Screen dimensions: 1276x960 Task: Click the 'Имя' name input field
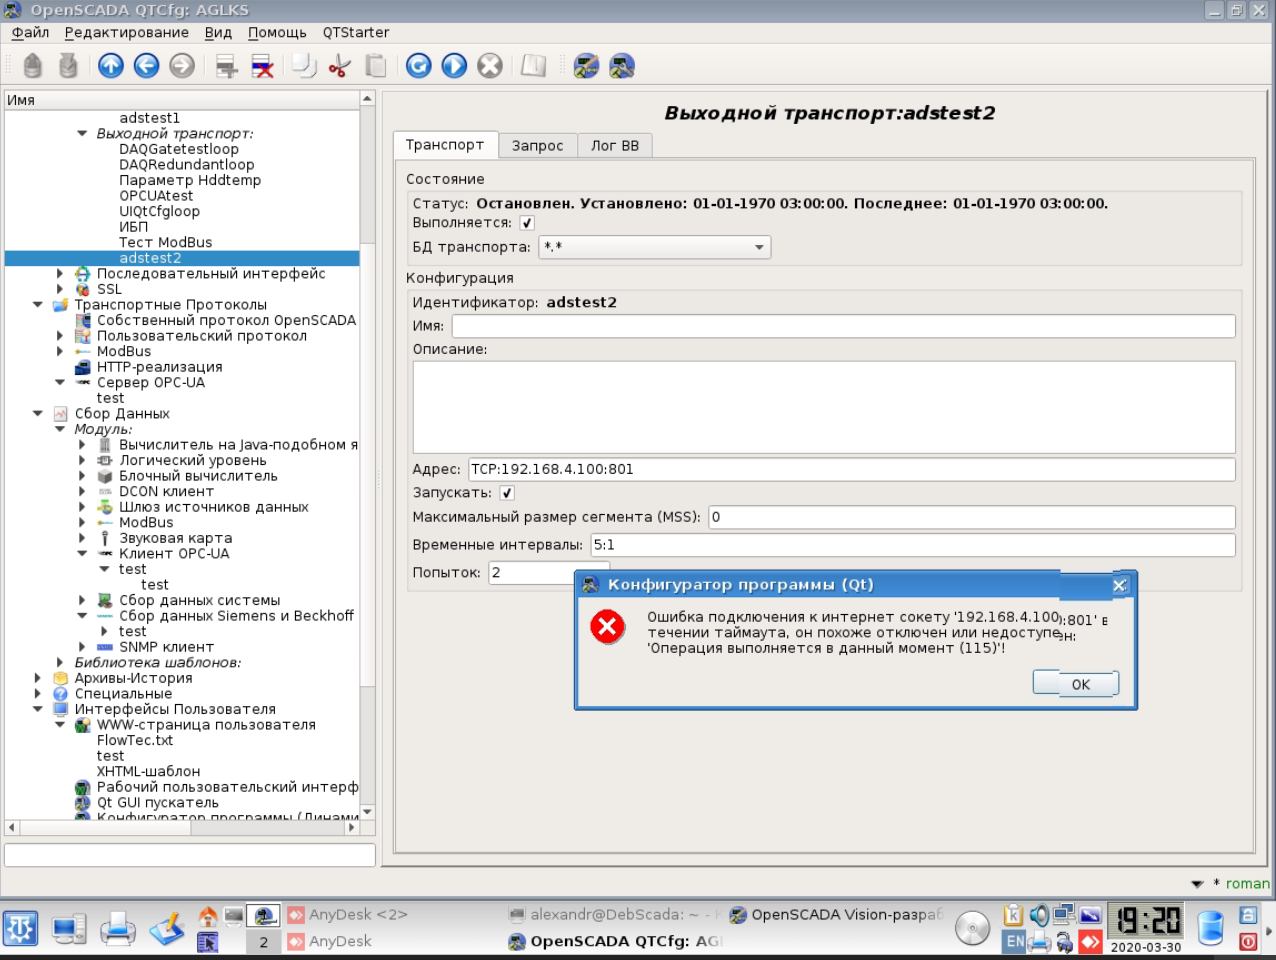tap(842, 326)
